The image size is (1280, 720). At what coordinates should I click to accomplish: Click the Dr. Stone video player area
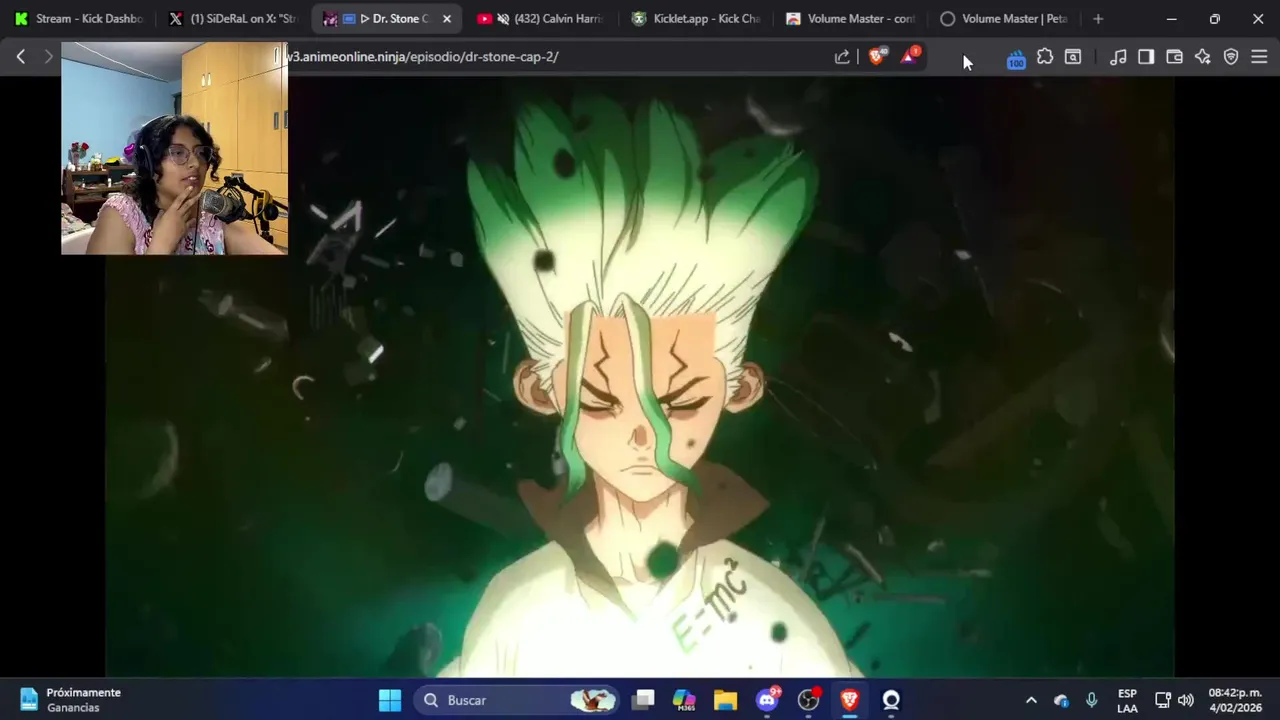(x=640, y=378)
